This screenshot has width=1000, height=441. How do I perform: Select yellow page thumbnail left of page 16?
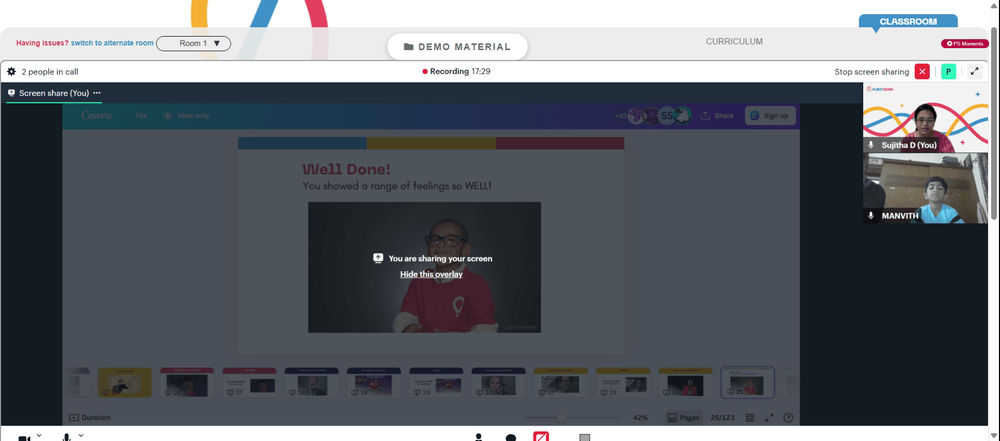click(124, 382)
